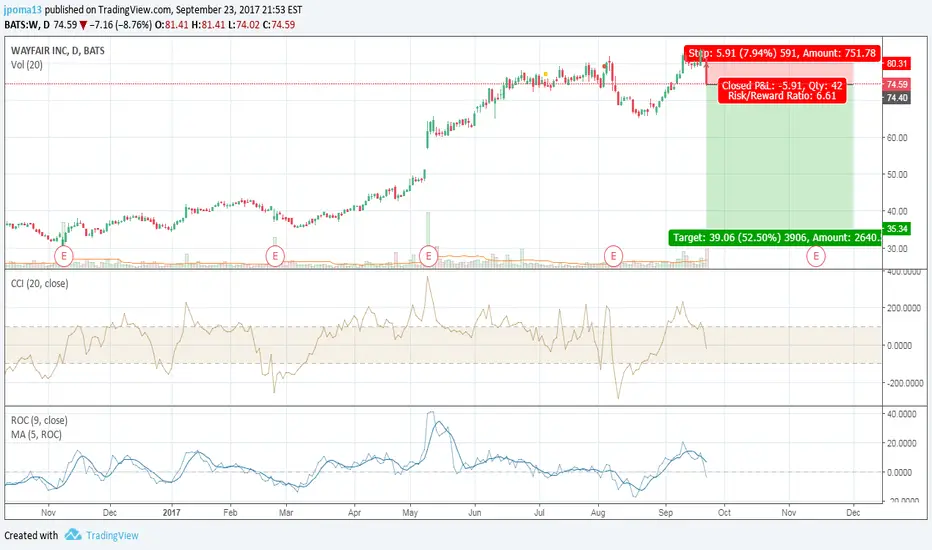This screenshot has width=932, height=550.
Task: Click the ROC (9, close) indicator label
Action: pos(39,420)
